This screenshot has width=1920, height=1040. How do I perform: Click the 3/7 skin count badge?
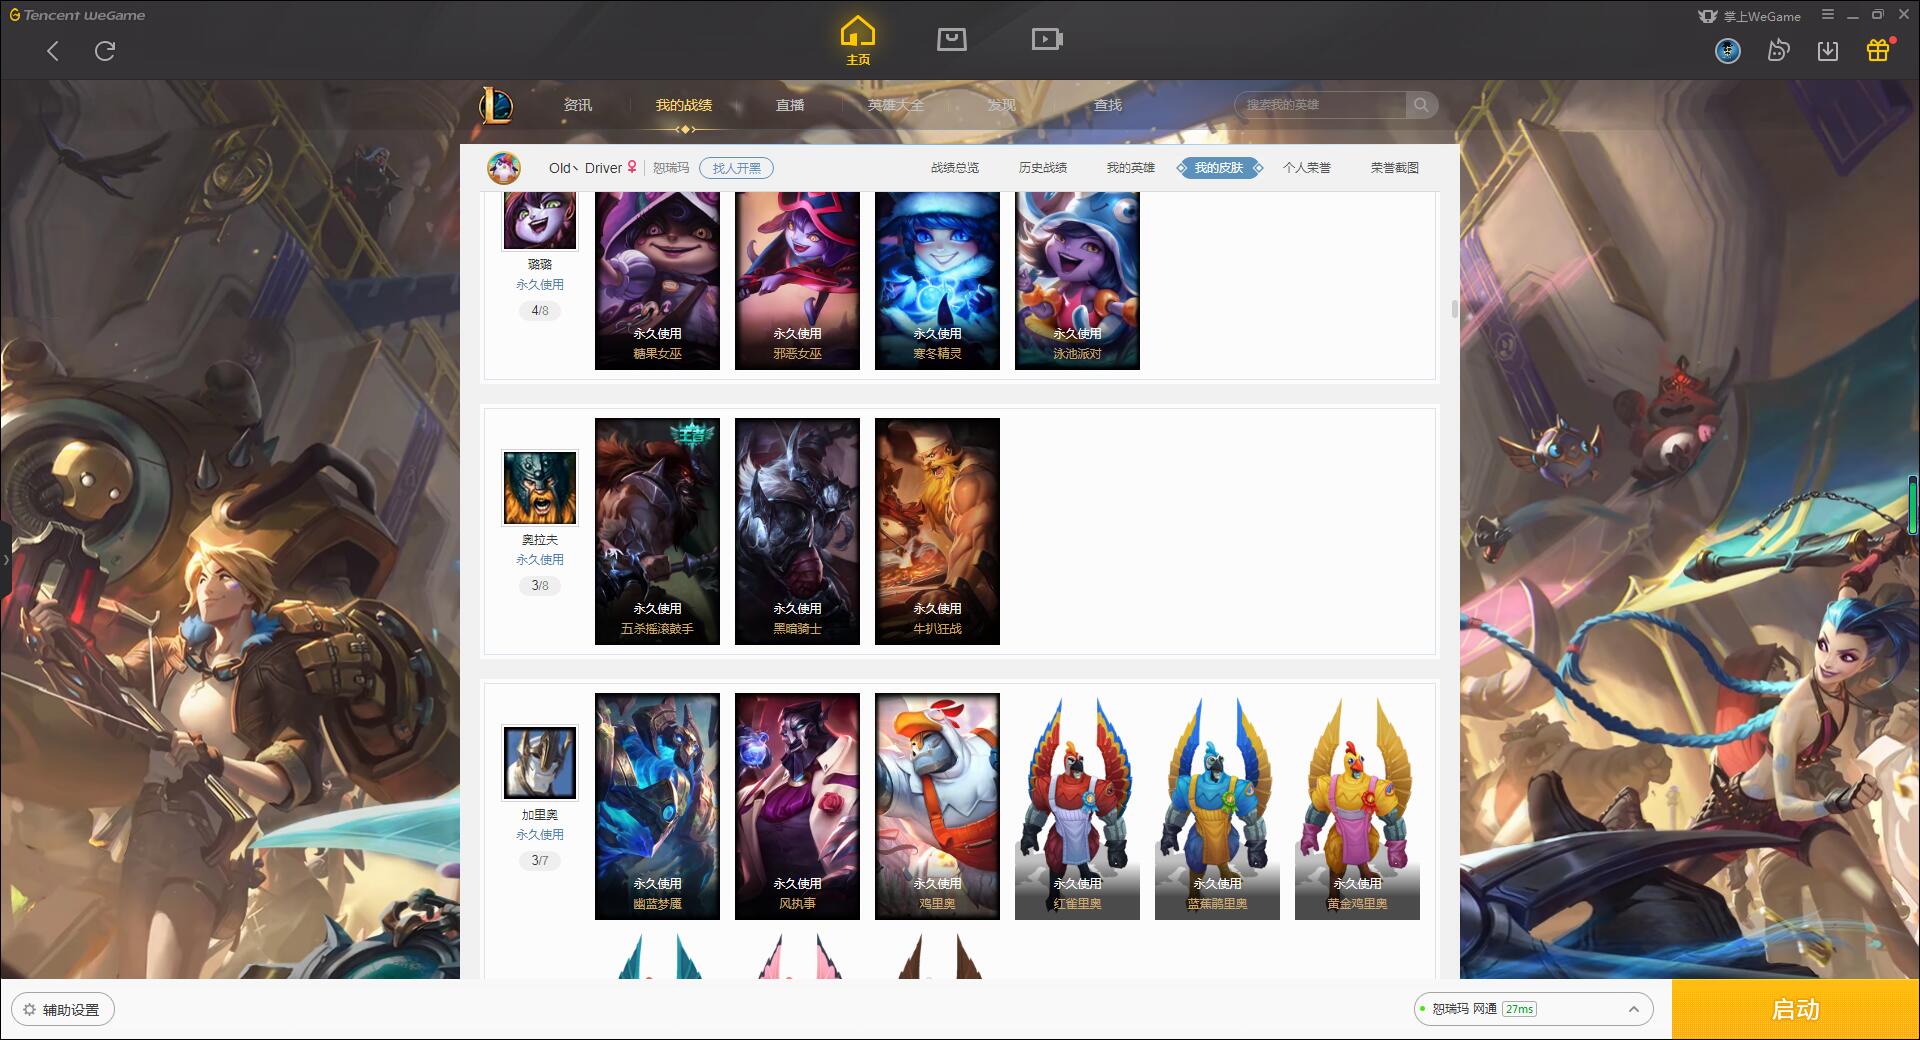540,861
